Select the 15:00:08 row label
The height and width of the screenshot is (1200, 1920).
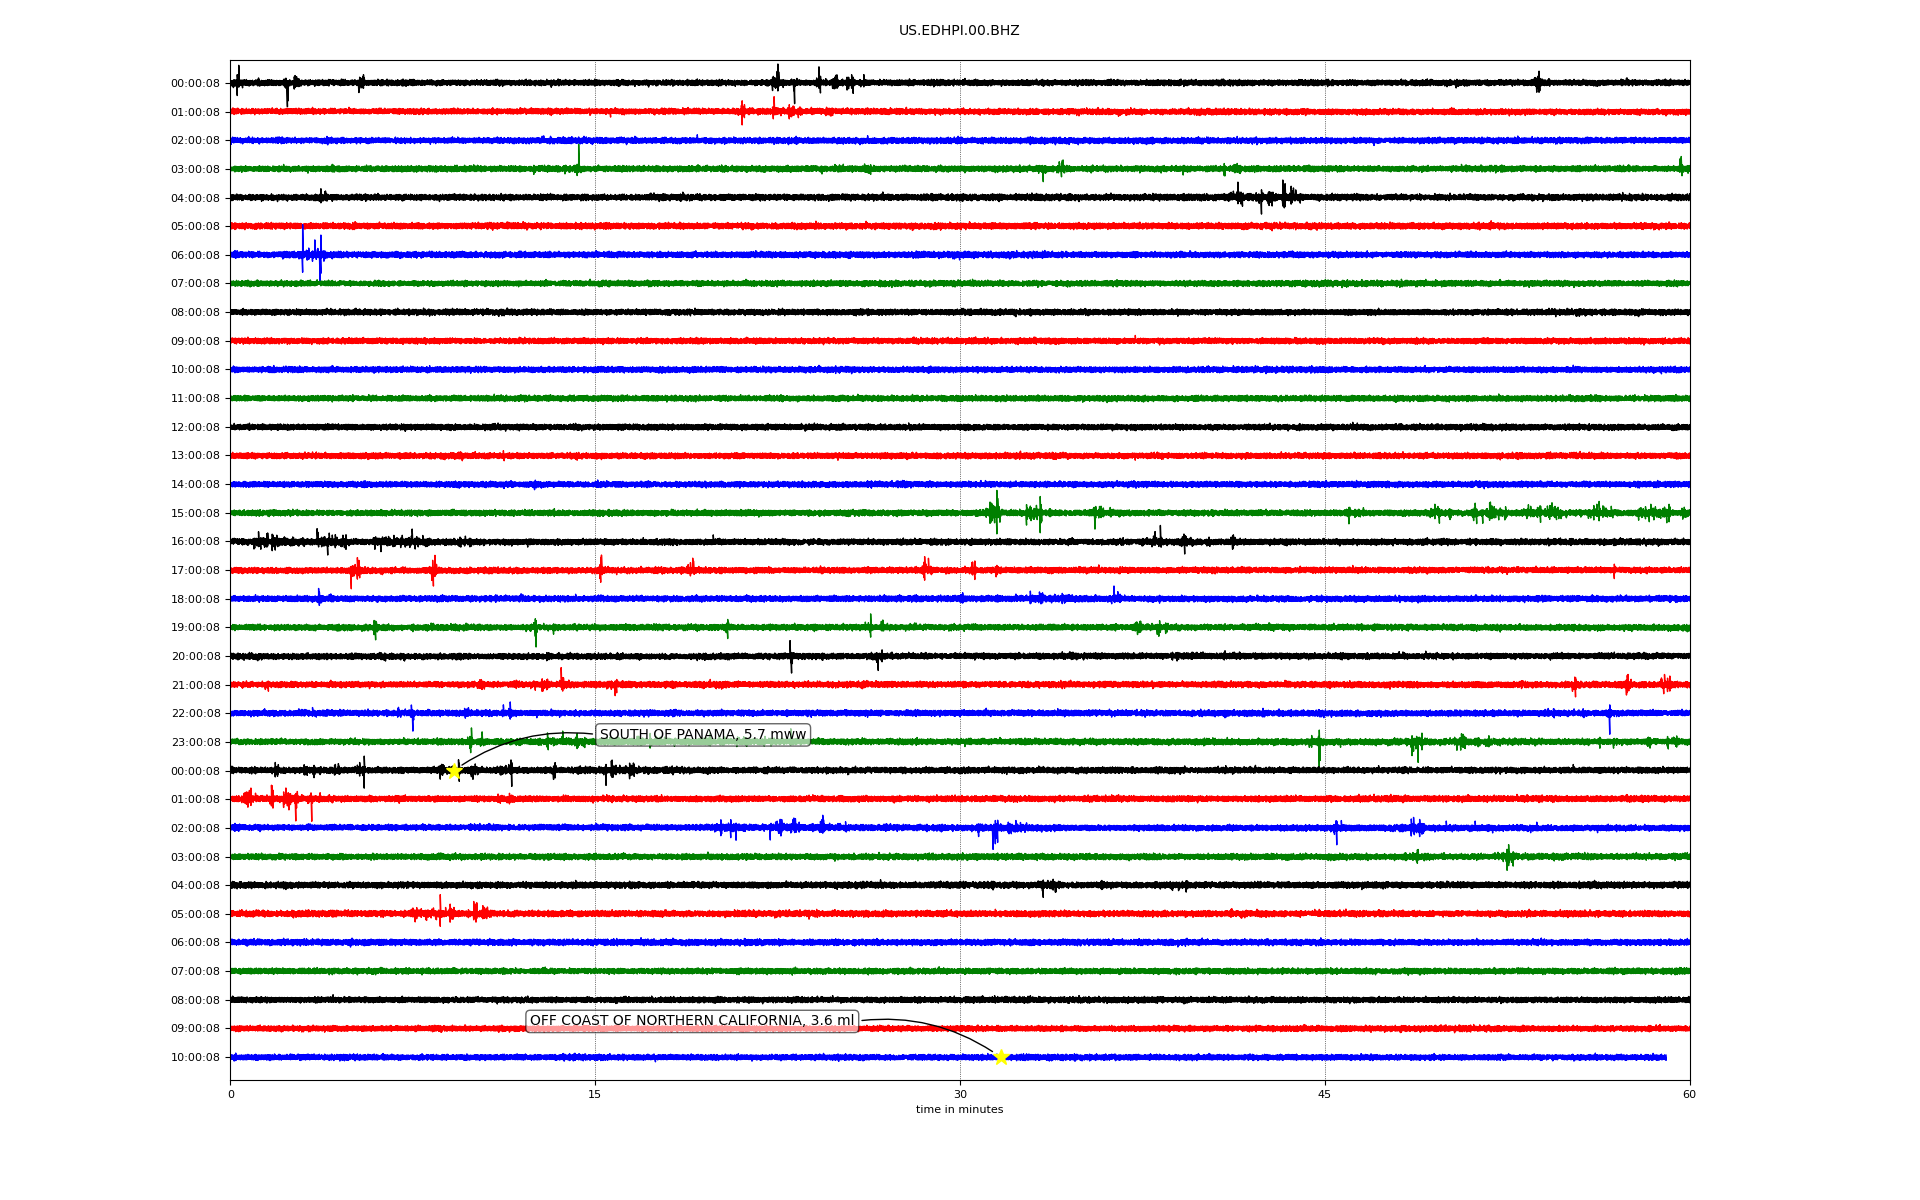click(x=195, y=514)
